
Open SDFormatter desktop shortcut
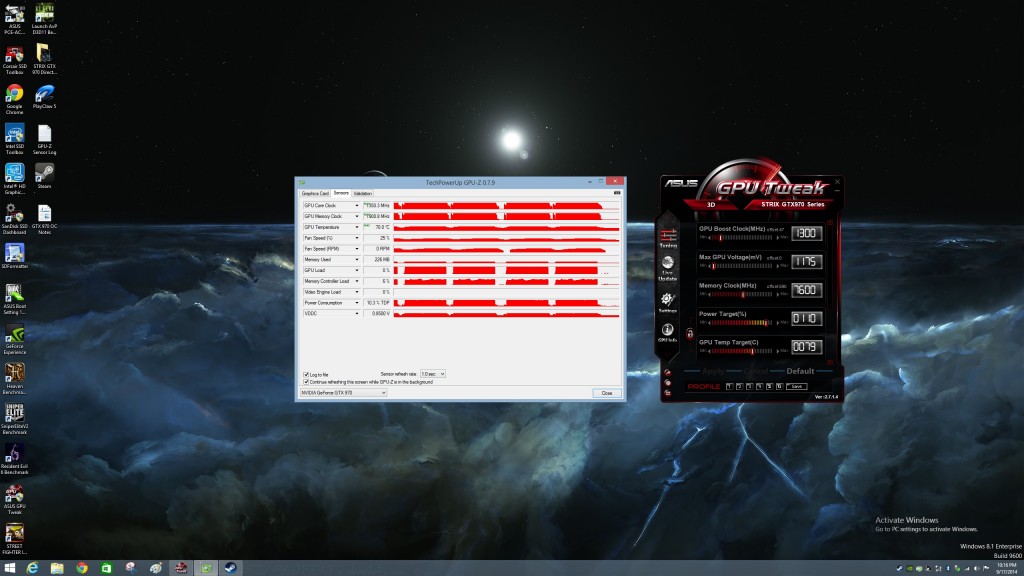[x=14, y=256]
